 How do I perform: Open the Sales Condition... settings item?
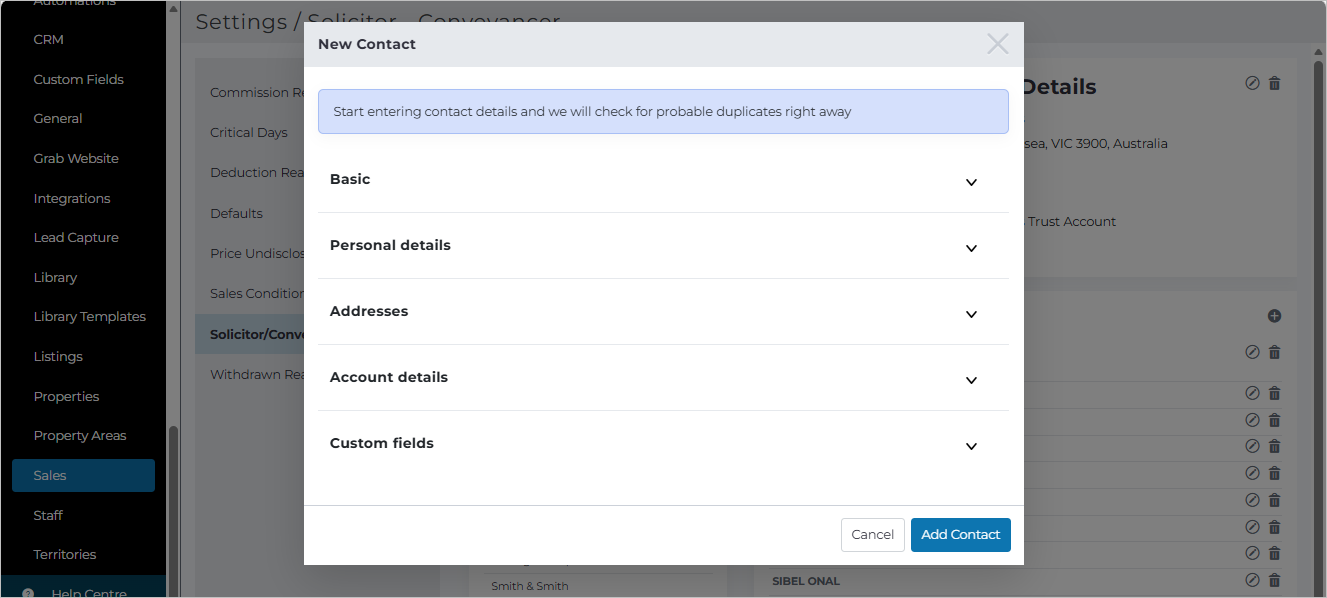(x=257, y=293)
